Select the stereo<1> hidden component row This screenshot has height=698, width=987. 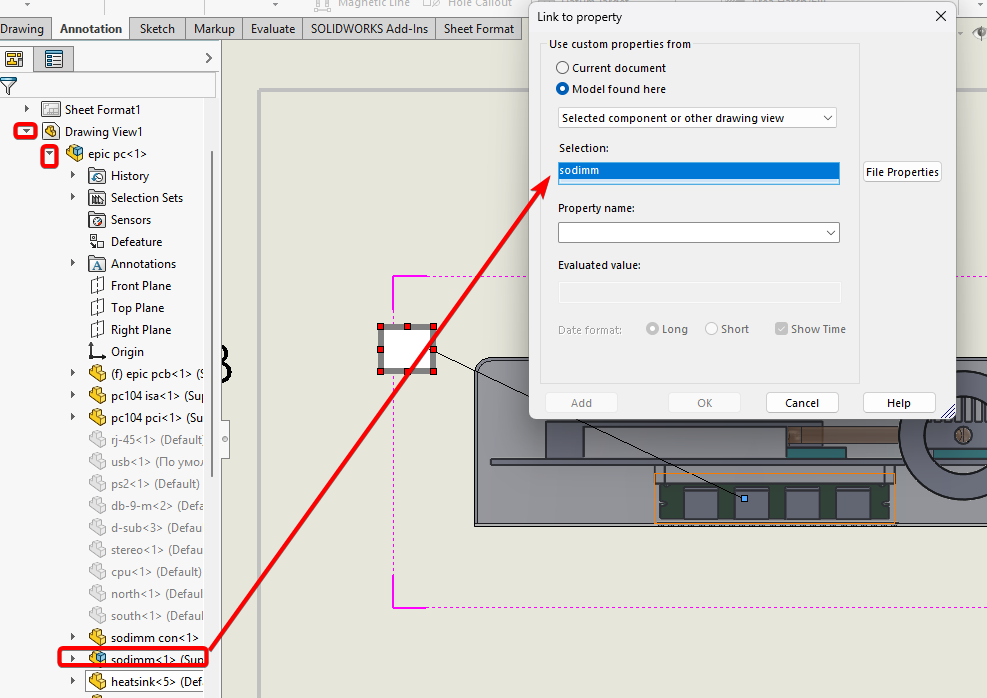145,549
